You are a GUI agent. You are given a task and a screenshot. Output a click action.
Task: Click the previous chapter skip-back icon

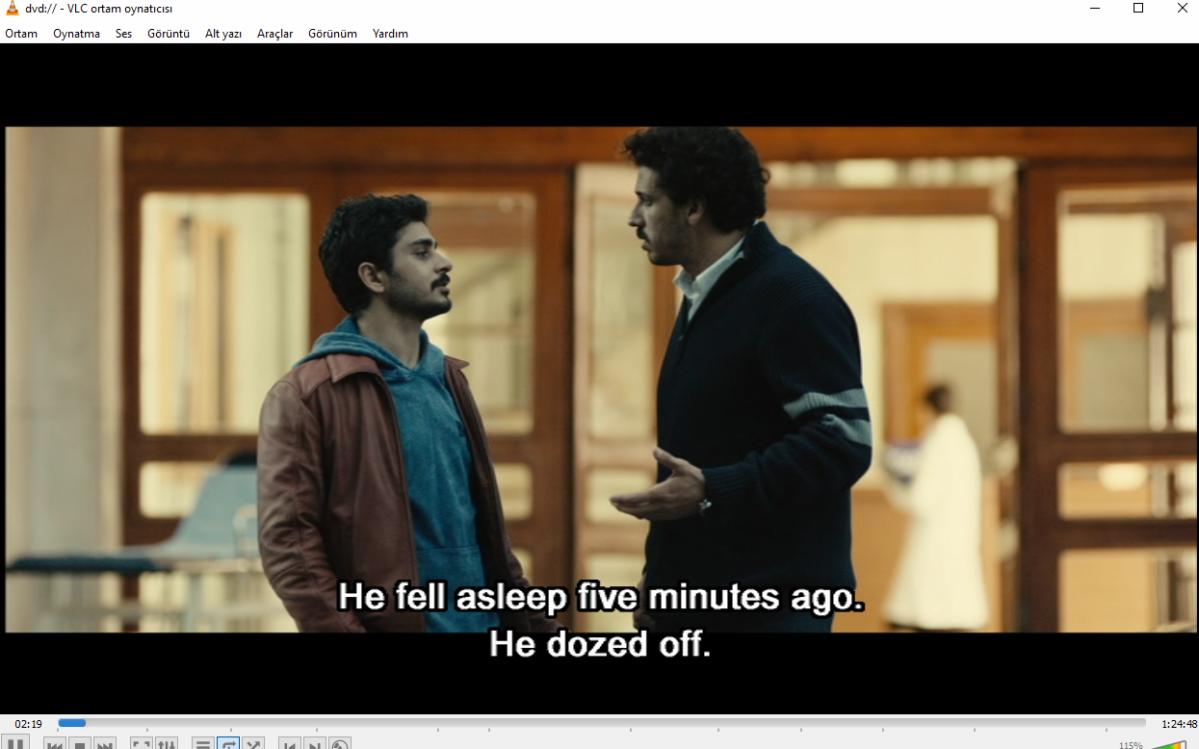click(54, 744)
